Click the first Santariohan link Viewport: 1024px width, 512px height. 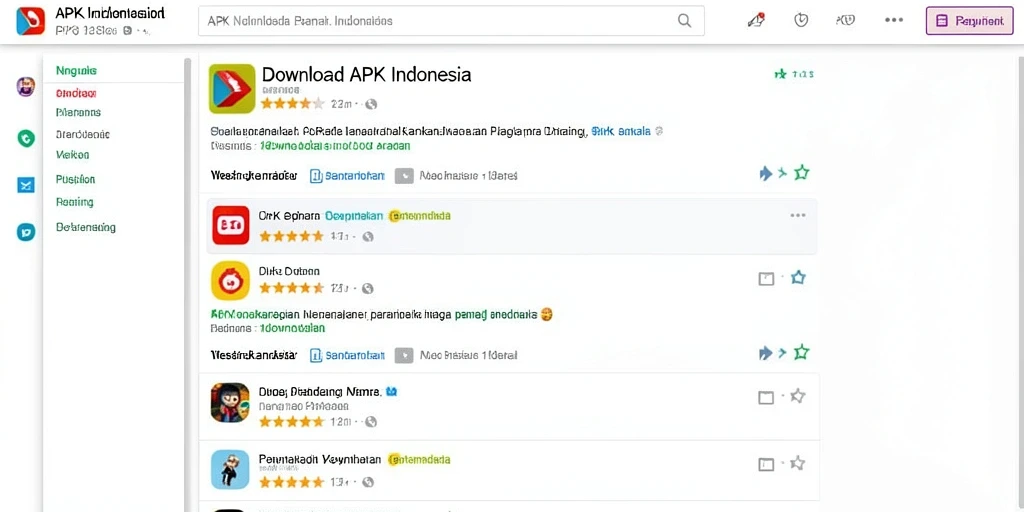pos(347,176)
